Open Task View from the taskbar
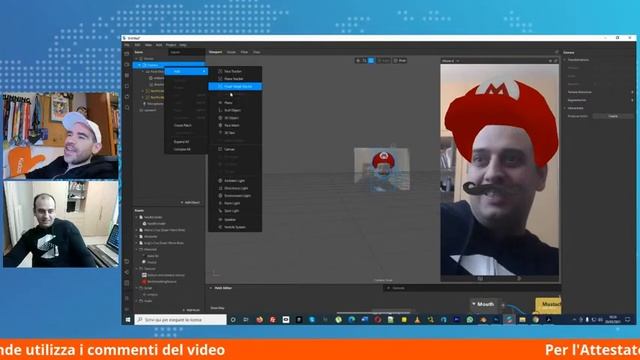 coord(246,320)
